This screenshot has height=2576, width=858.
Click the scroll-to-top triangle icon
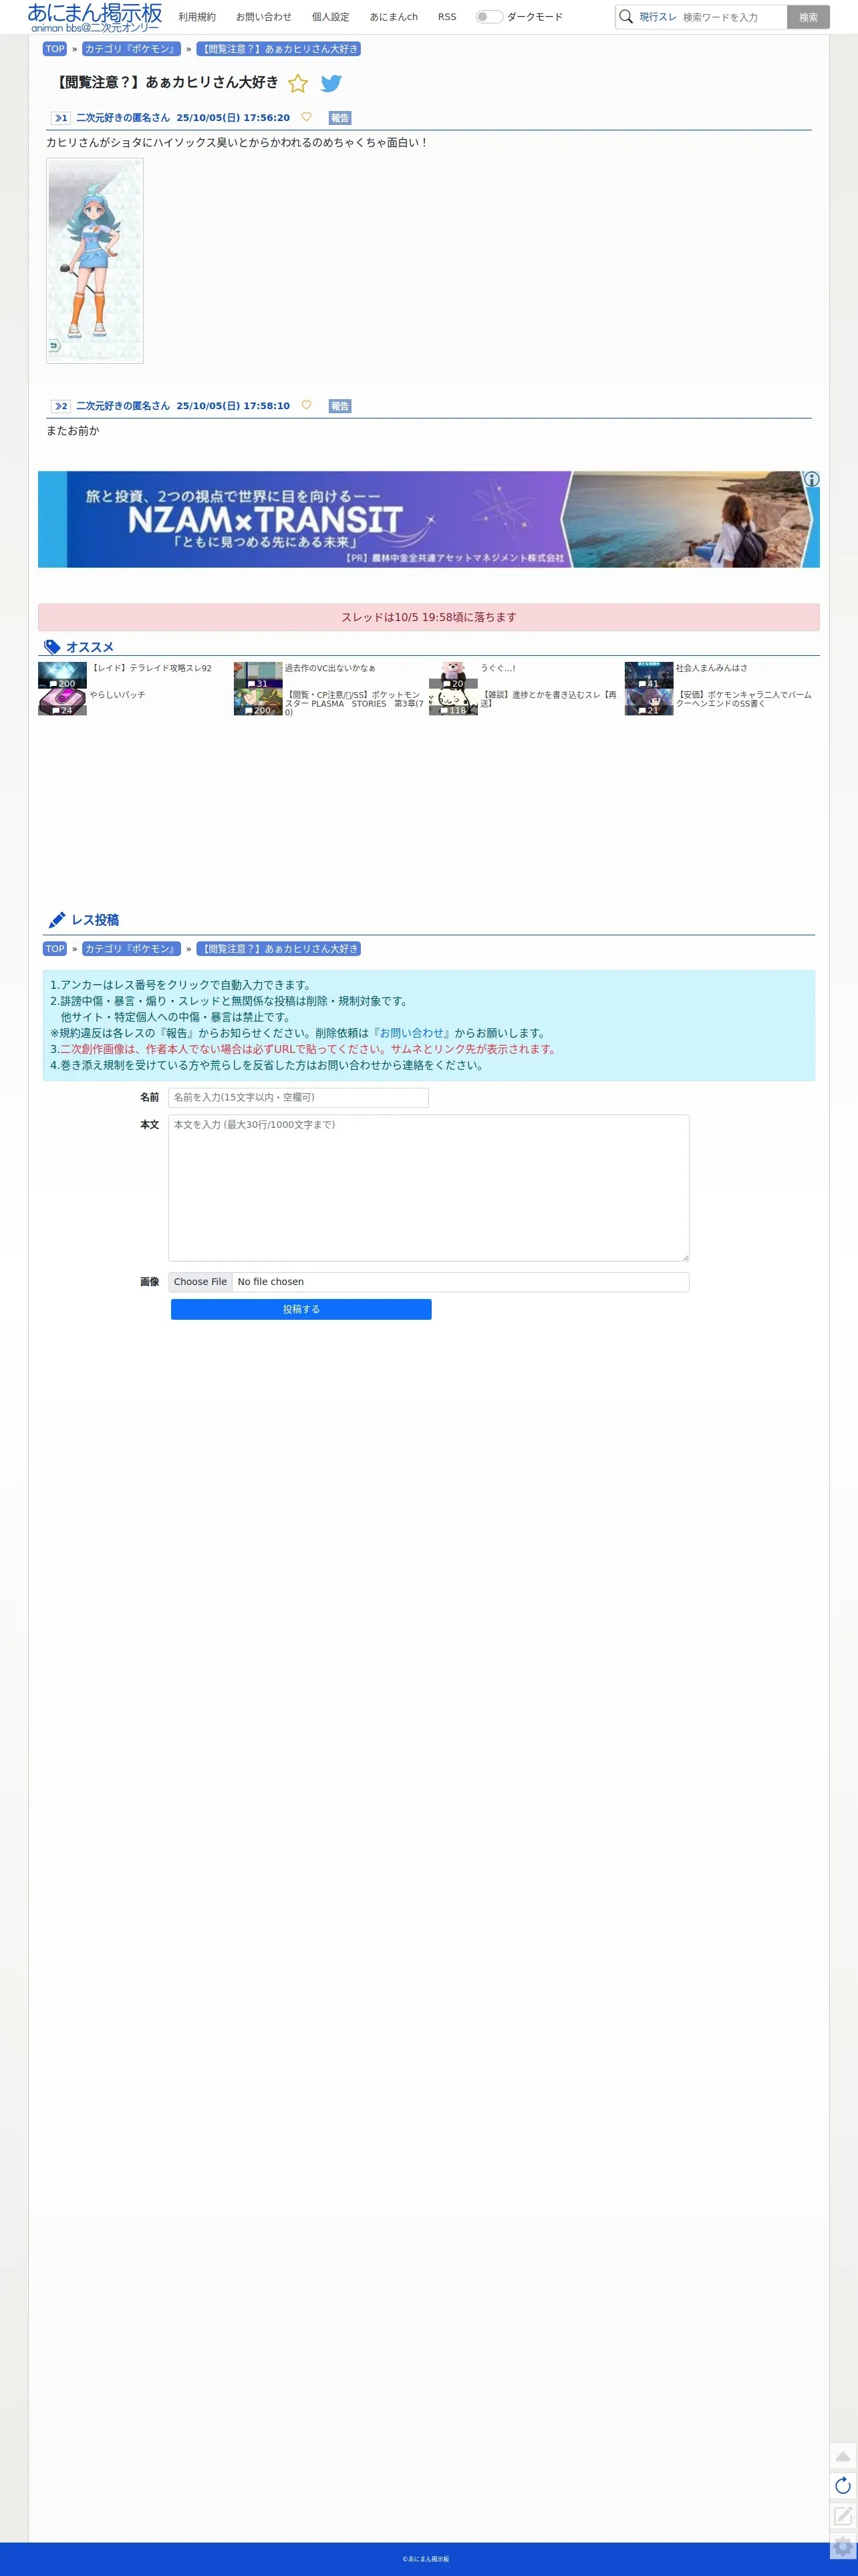coord(843,2457)
